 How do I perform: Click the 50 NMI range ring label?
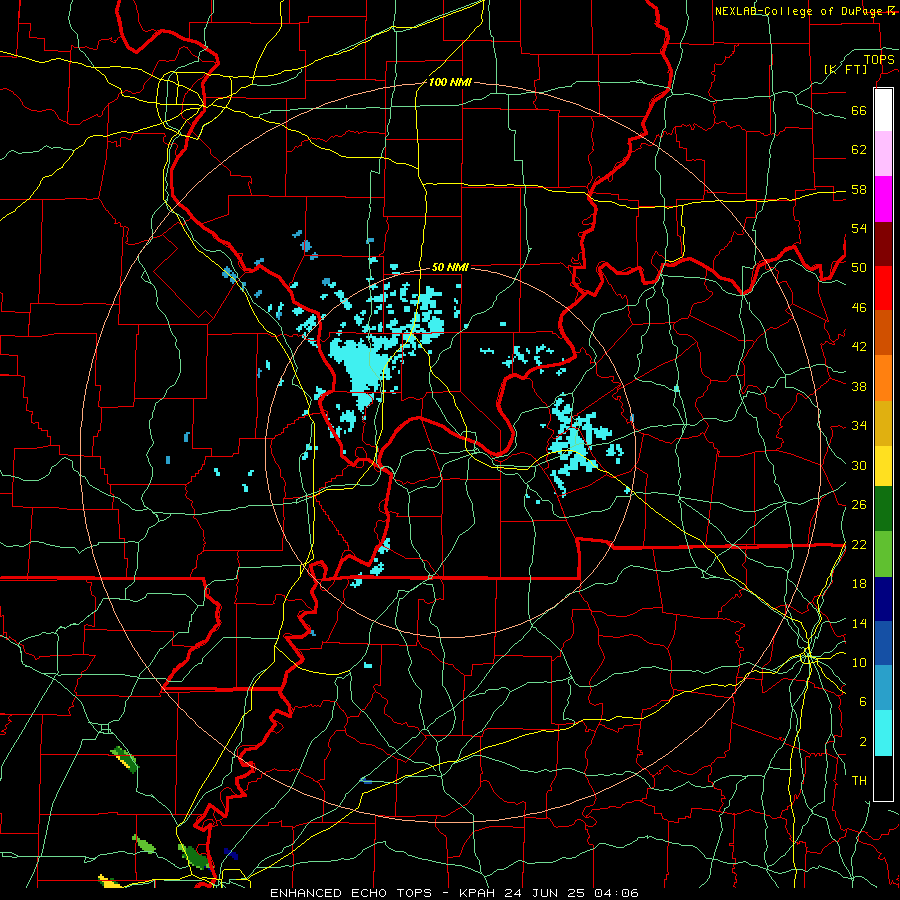(450, 267)
